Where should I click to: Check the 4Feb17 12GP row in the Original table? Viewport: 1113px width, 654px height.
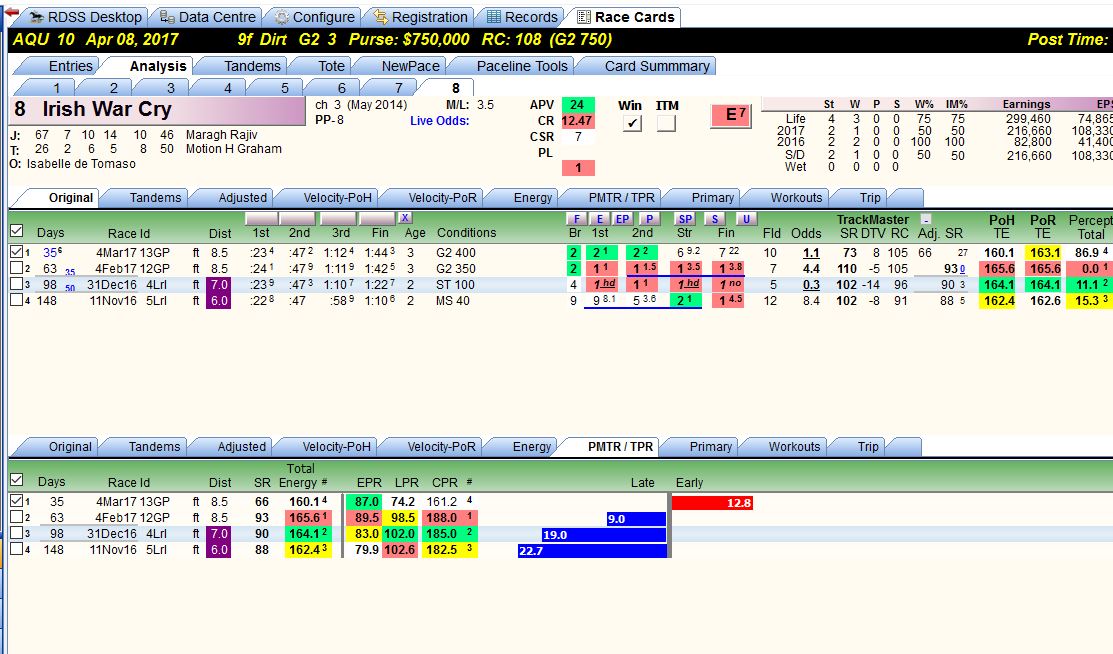(x=16, y=268)
